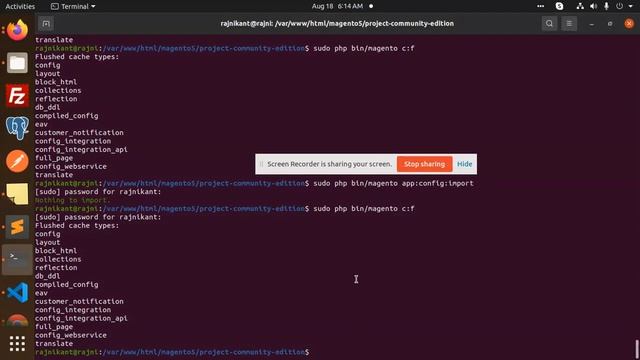
Task: Click the terminal title bar path text
Action: (337, 24)
